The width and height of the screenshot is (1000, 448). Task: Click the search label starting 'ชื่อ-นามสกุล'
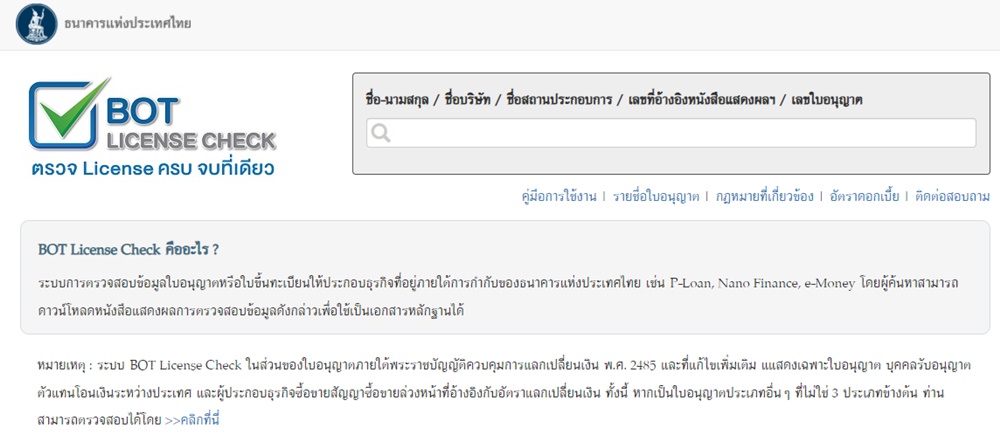614,100
